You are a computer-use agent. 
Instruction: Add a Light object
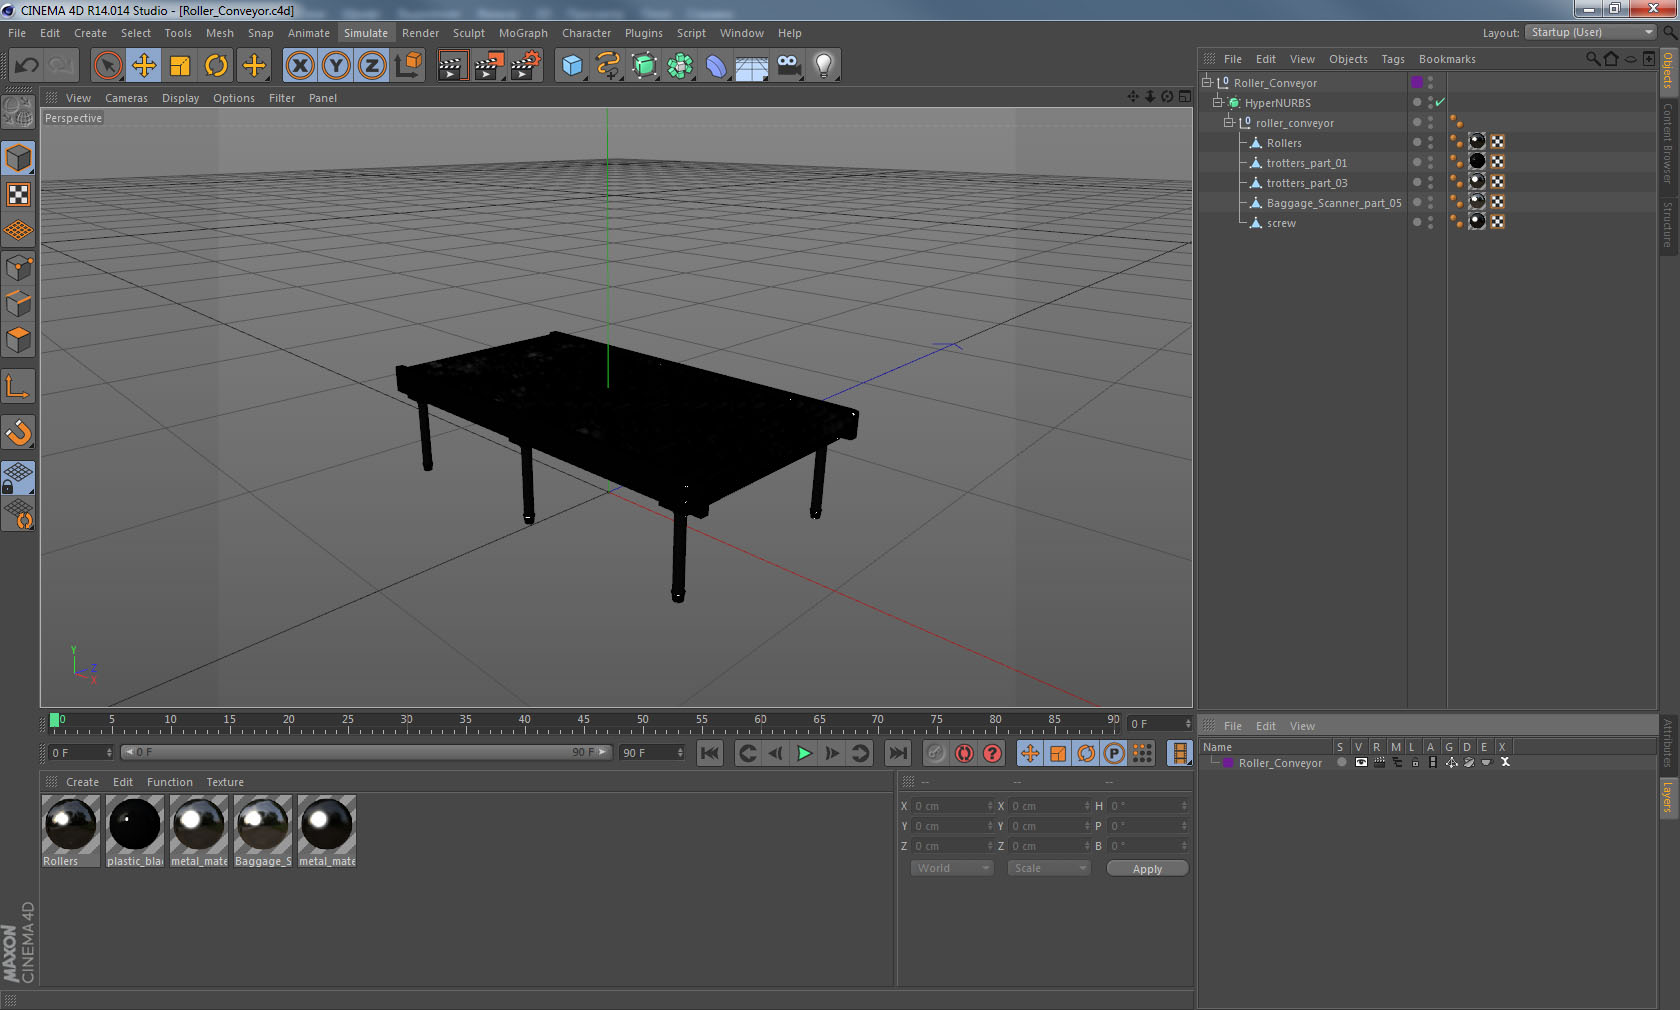[824, 66]
